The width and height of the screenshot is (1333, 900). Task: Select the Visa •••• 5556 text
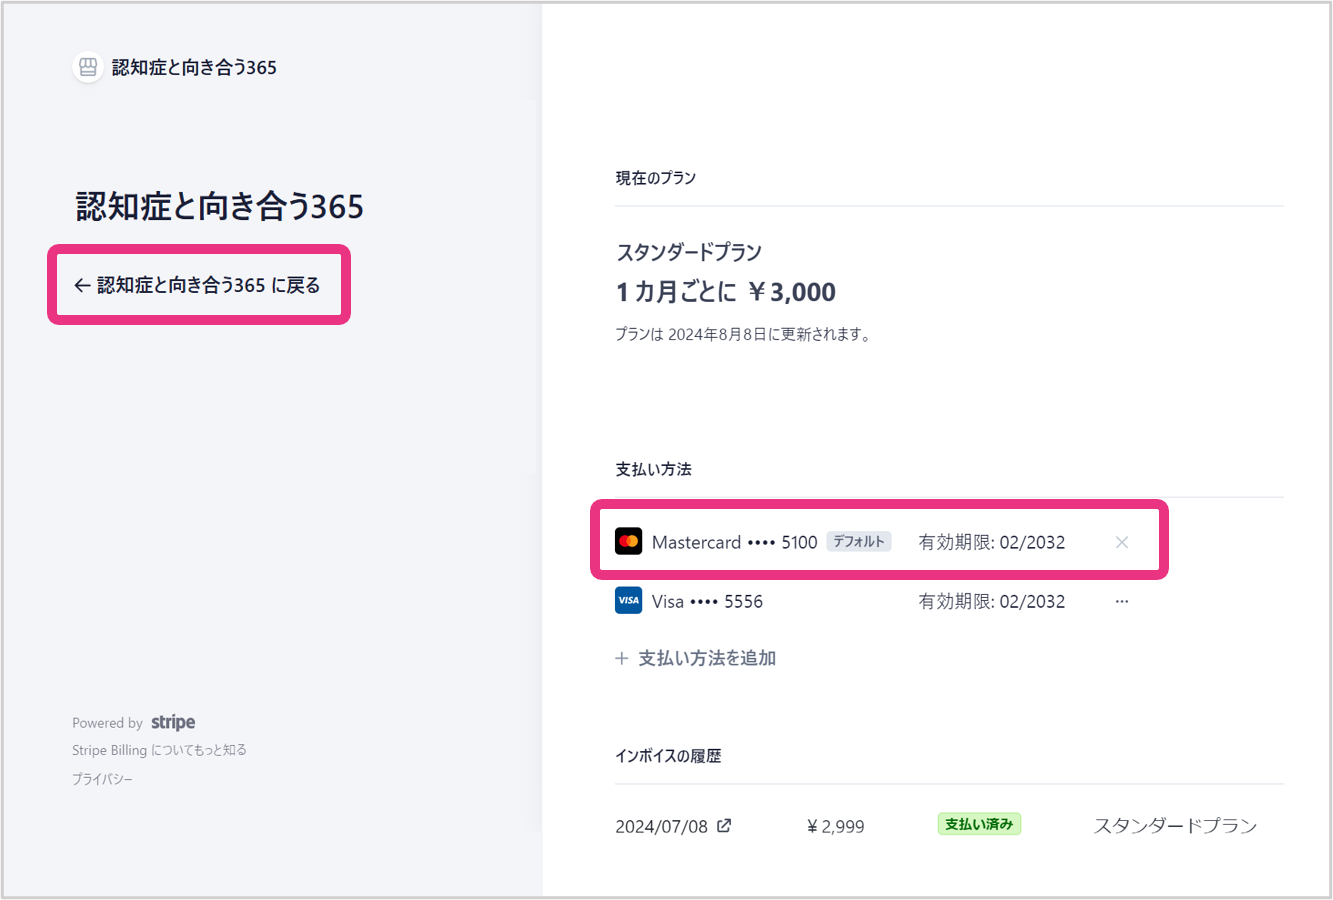tap(707, 601)
